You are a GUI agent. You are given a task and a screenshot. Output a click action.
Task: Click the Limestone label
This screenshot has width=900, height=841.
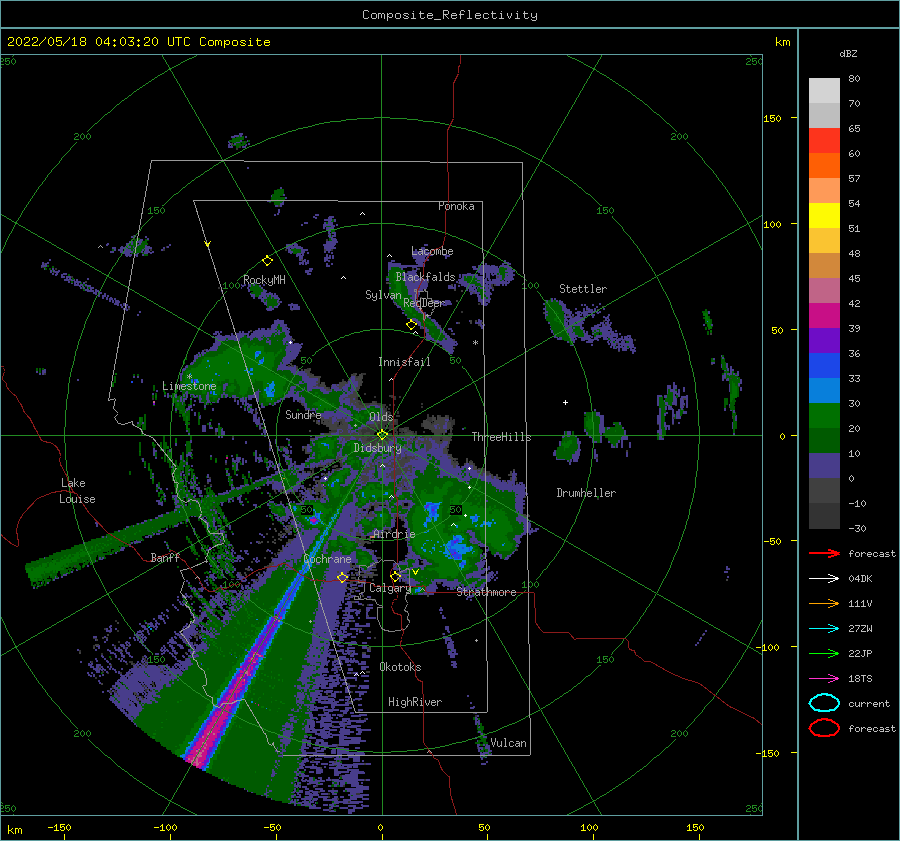(189, 386)
